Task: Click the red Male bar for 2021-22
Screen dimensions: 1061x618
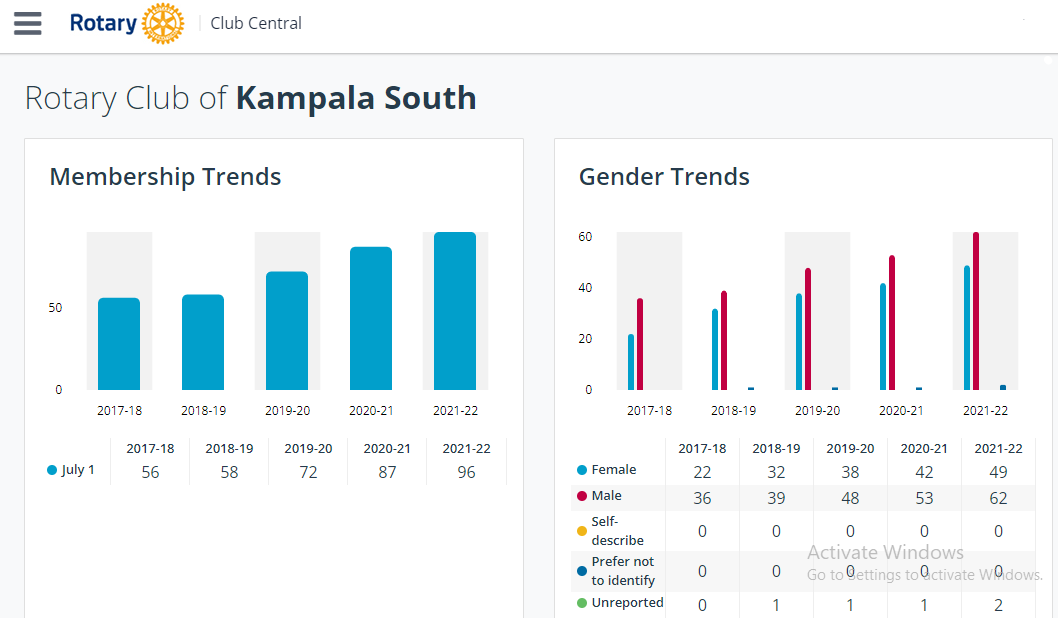Action: (x=976, y=311)
